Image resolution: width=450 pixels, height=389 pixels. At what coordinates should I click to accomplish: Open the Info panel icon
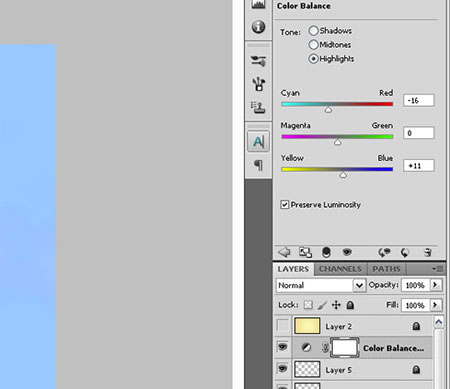tap(258, 27)
